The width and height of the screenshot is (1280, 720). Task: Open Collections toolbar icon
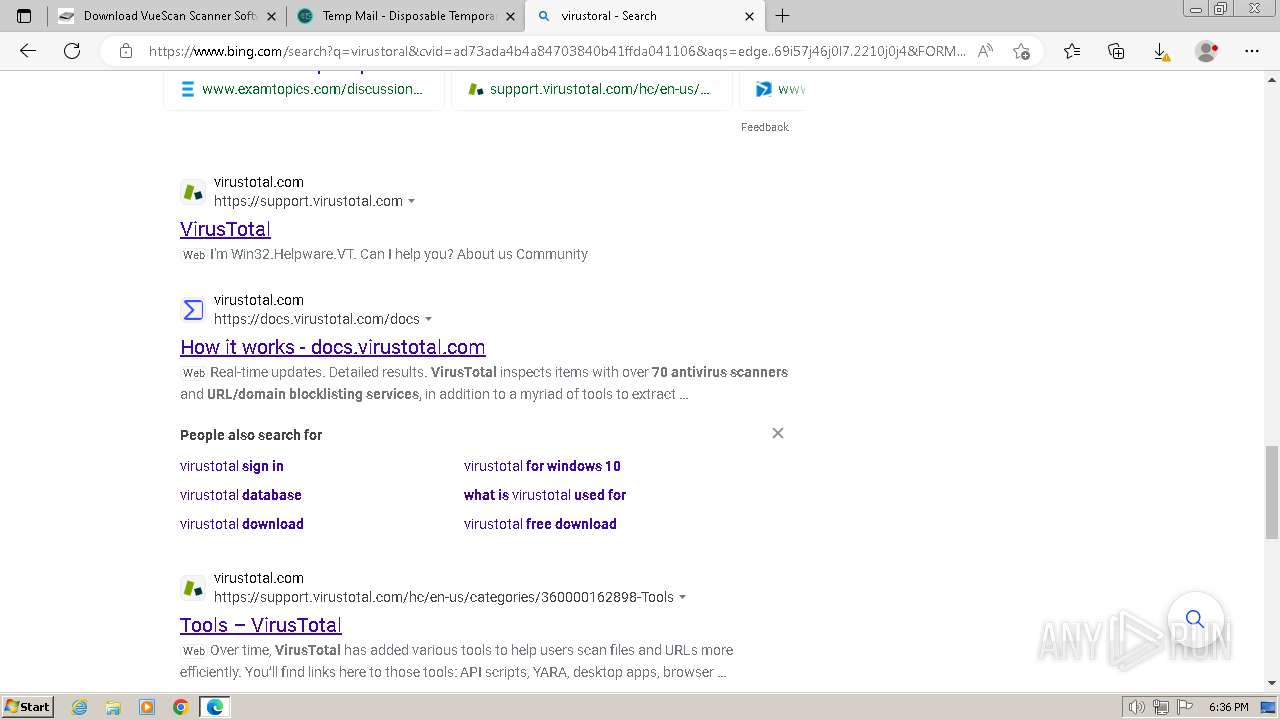click(1116, 51)
